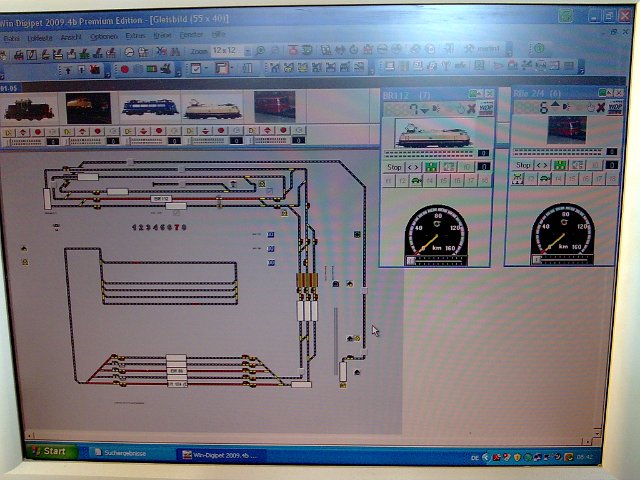Image resolution: width=640 pixels, height=480 pixels.
Task: Click the clock icon in top toolbar
Action: tap(129, 52)
